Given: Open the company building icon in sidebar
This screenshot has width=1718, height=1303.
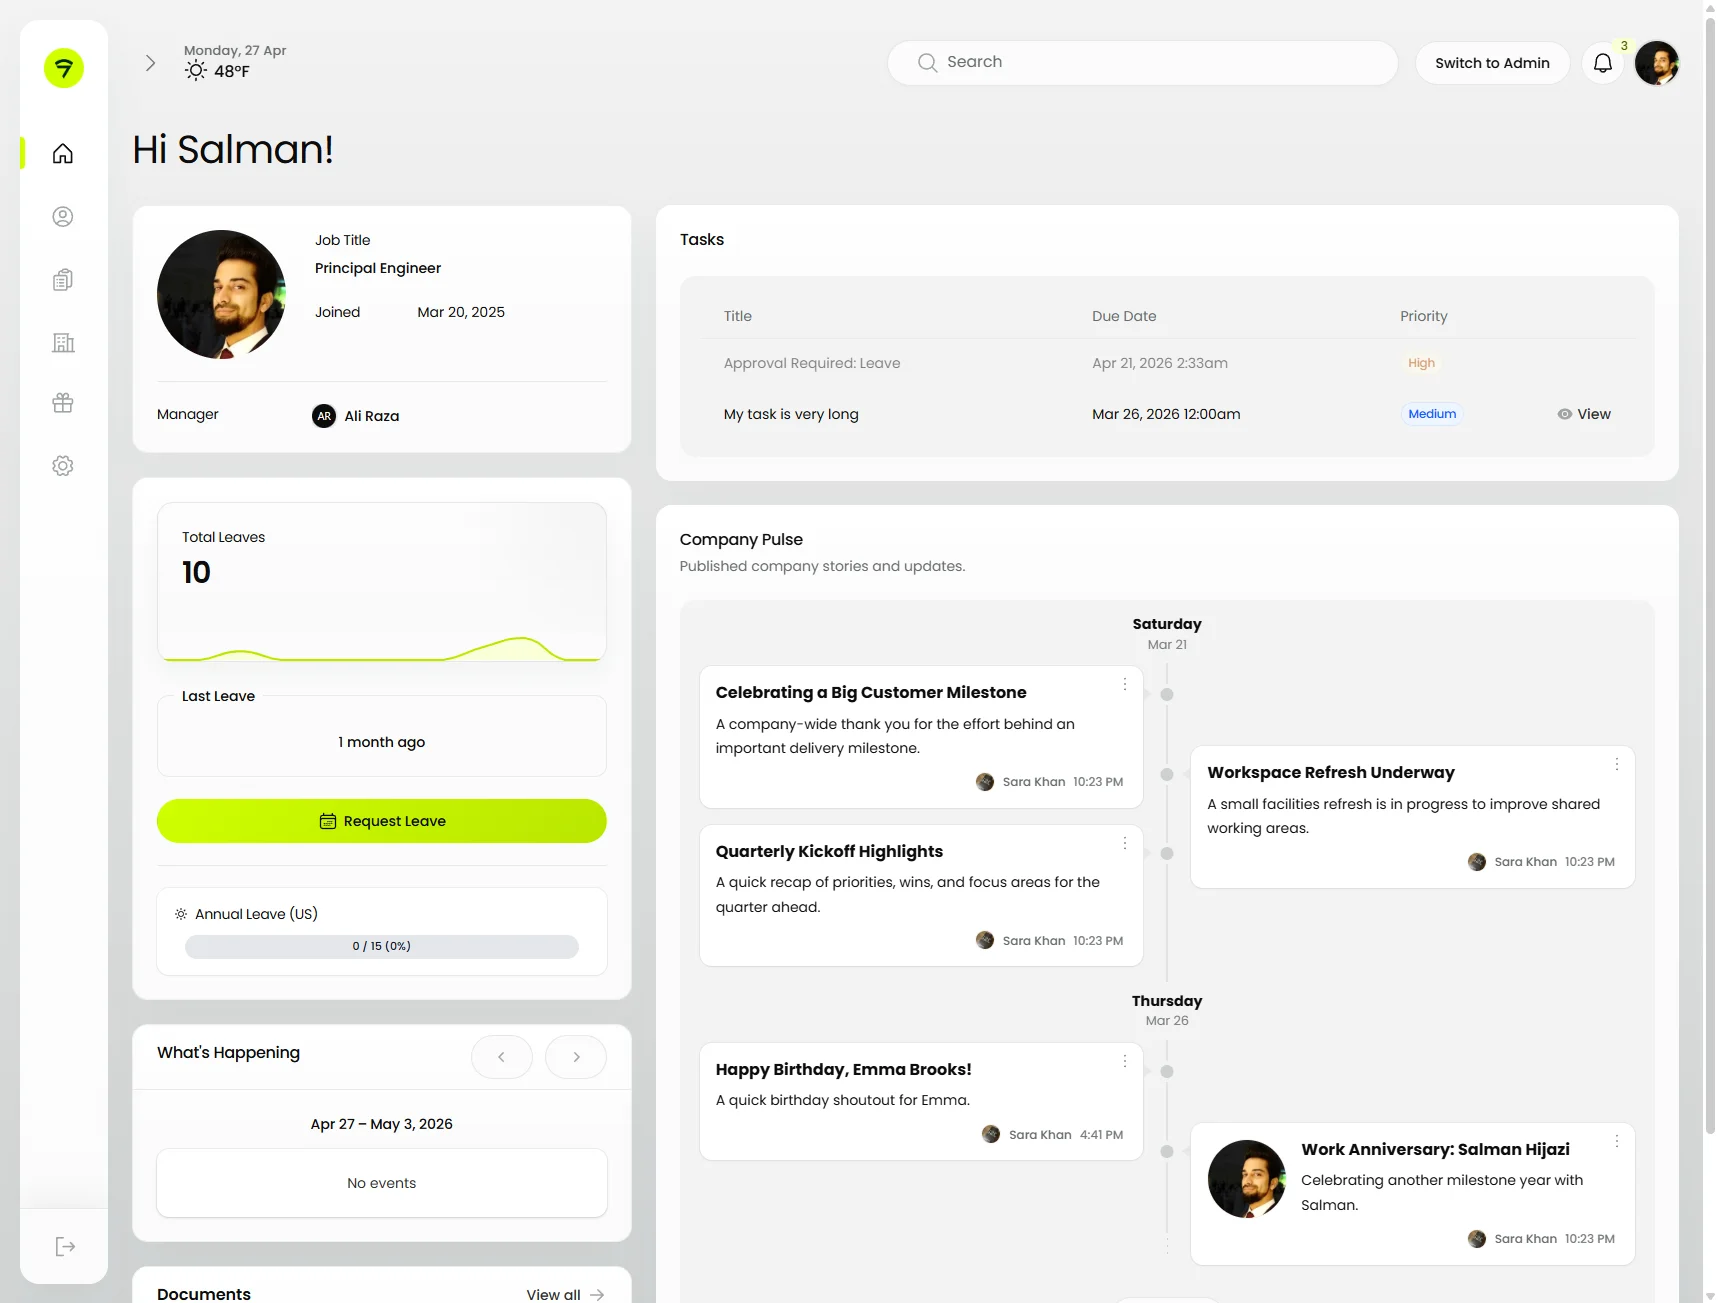Looking at the screenshot, I should [x=63, y=343].
